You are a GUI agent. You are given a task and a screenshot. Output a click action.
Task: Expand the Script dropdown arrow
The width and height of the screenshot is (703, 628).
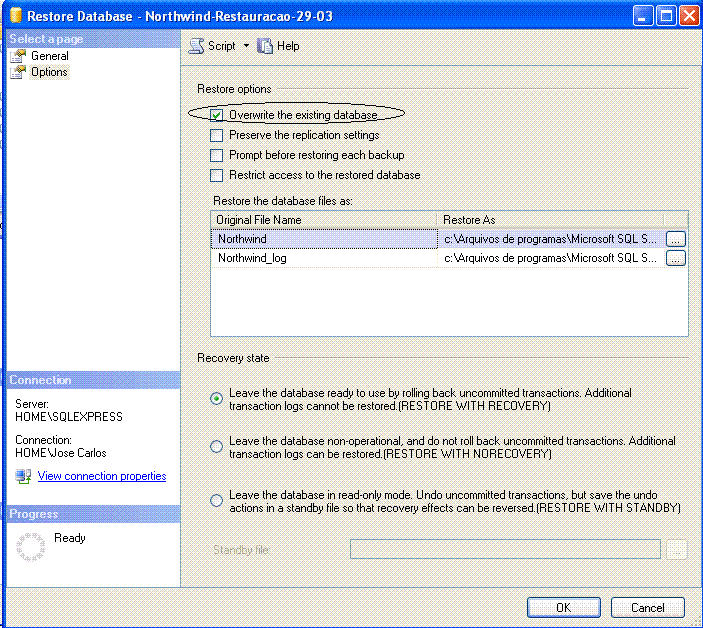[246, 46]
